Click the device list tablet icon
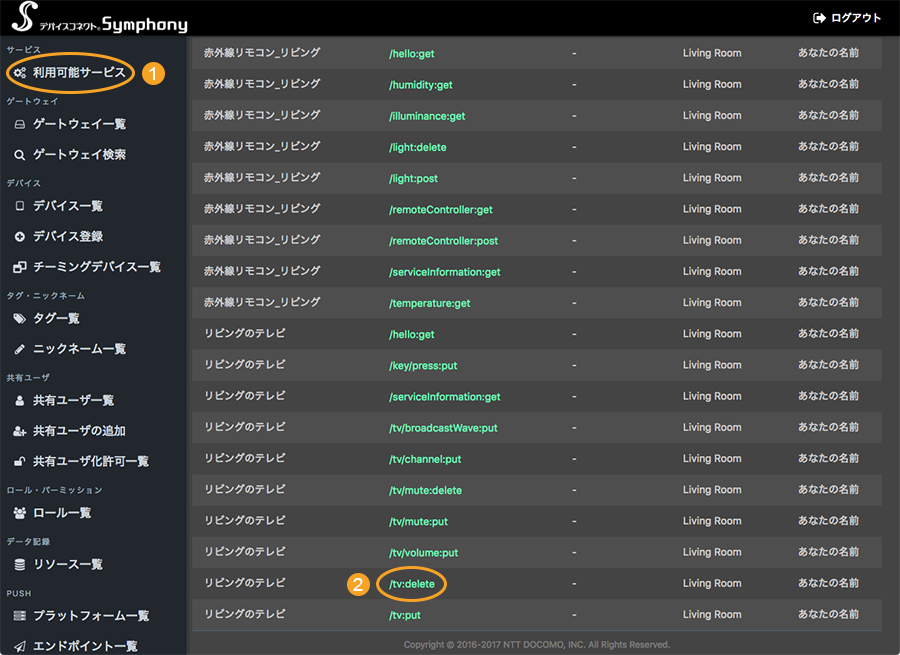Image resolution: width=900 pixels, height=655 pixels. click(20, 206)
